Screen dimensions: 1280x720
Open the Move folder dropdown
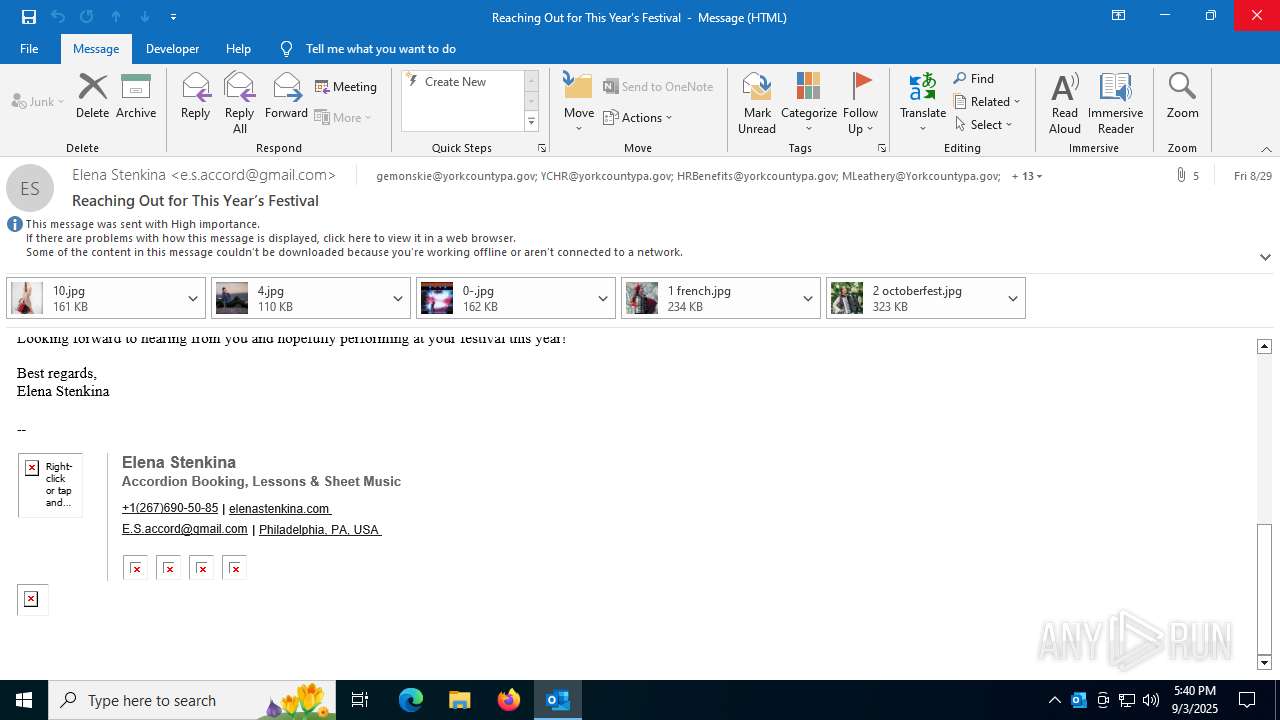(x=579, y=103)
